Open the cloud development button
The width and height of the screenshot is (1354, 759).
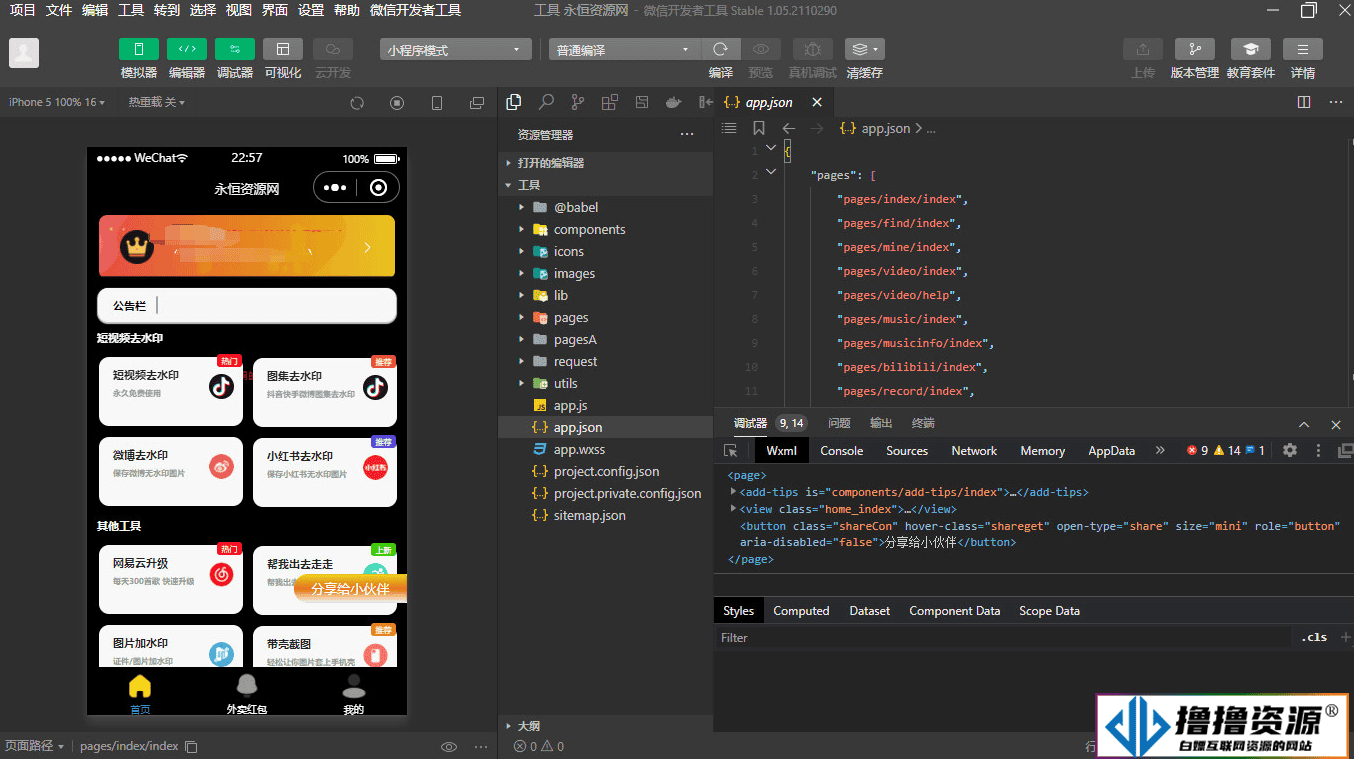point(333,49)
